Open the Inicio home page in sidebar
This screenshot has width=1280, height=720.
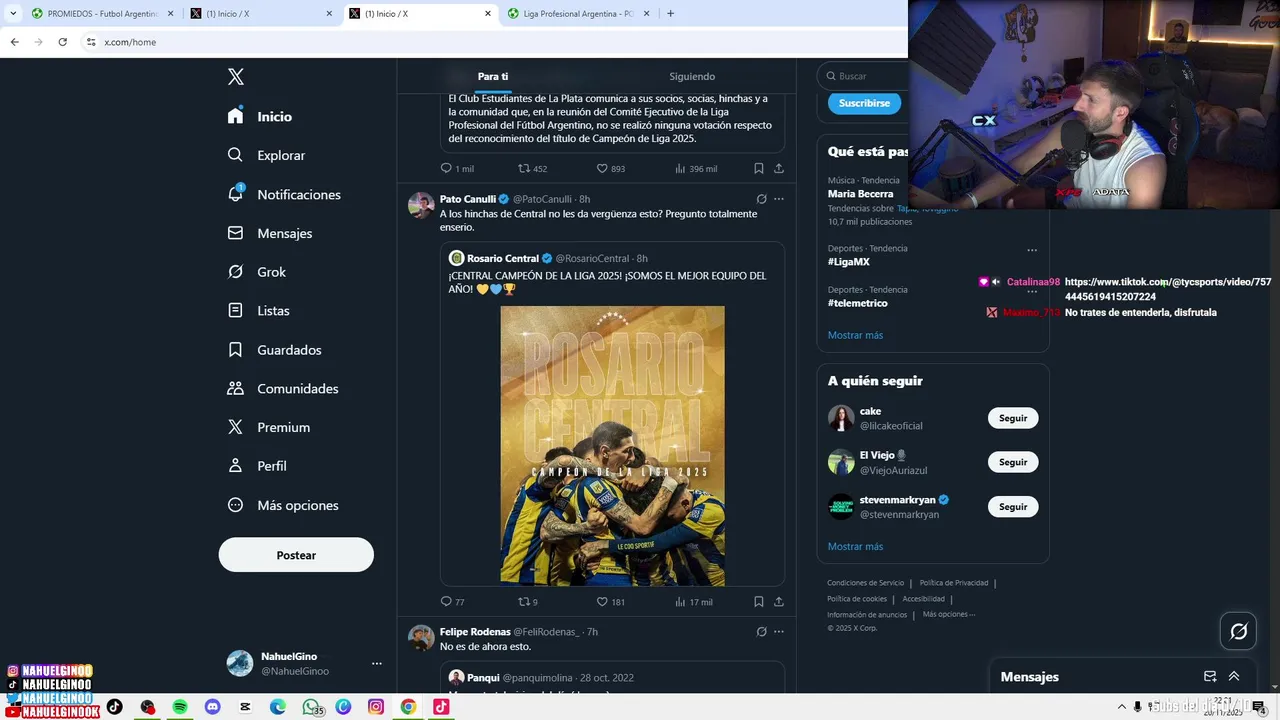pos(260,116)
